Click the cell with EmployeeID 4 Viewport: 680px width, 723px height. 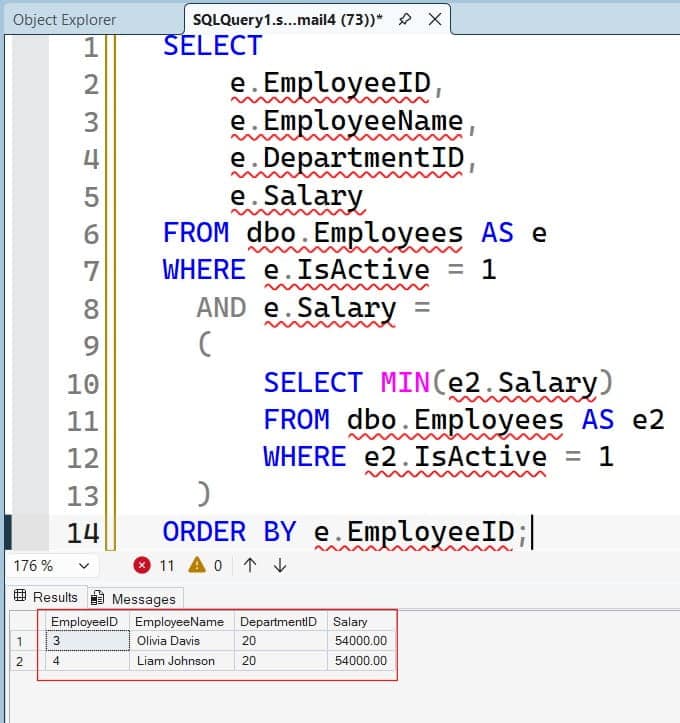[x=88, y=661]
